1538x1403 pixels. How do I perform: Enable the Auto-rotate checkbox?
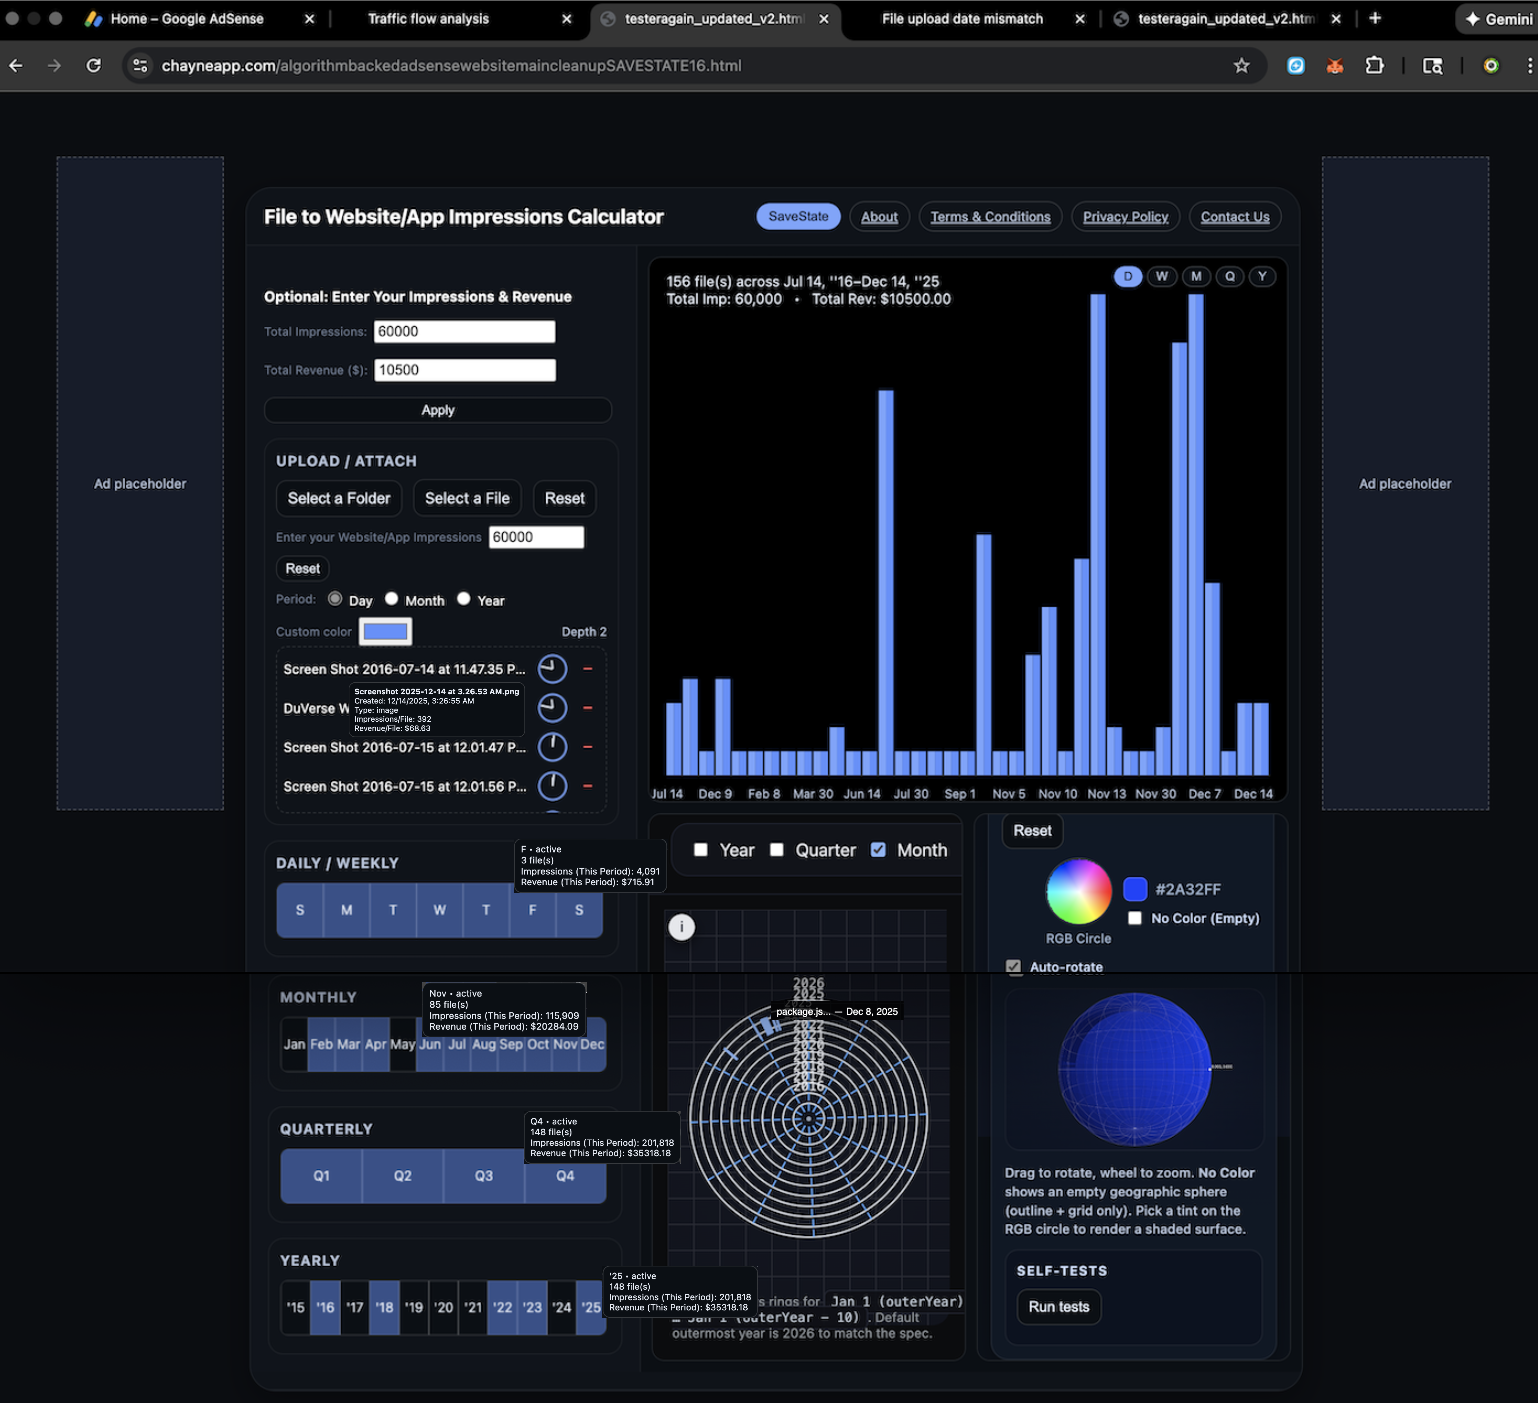(x=1014, y=966)
